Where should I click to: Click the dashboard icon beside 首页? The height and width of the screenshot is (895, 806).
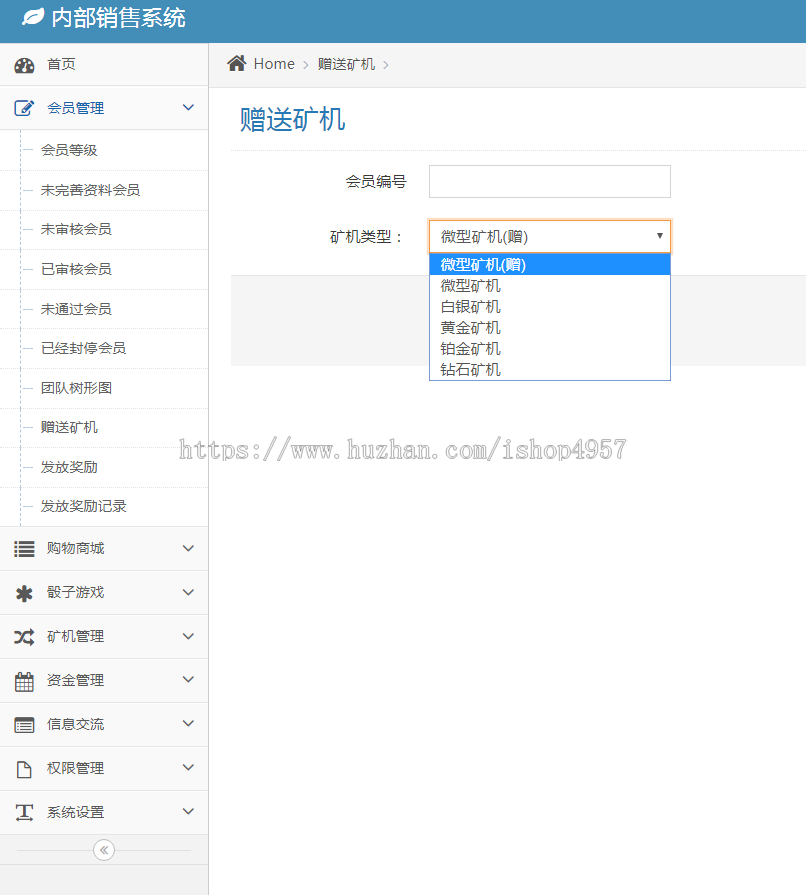pos(24,65)
